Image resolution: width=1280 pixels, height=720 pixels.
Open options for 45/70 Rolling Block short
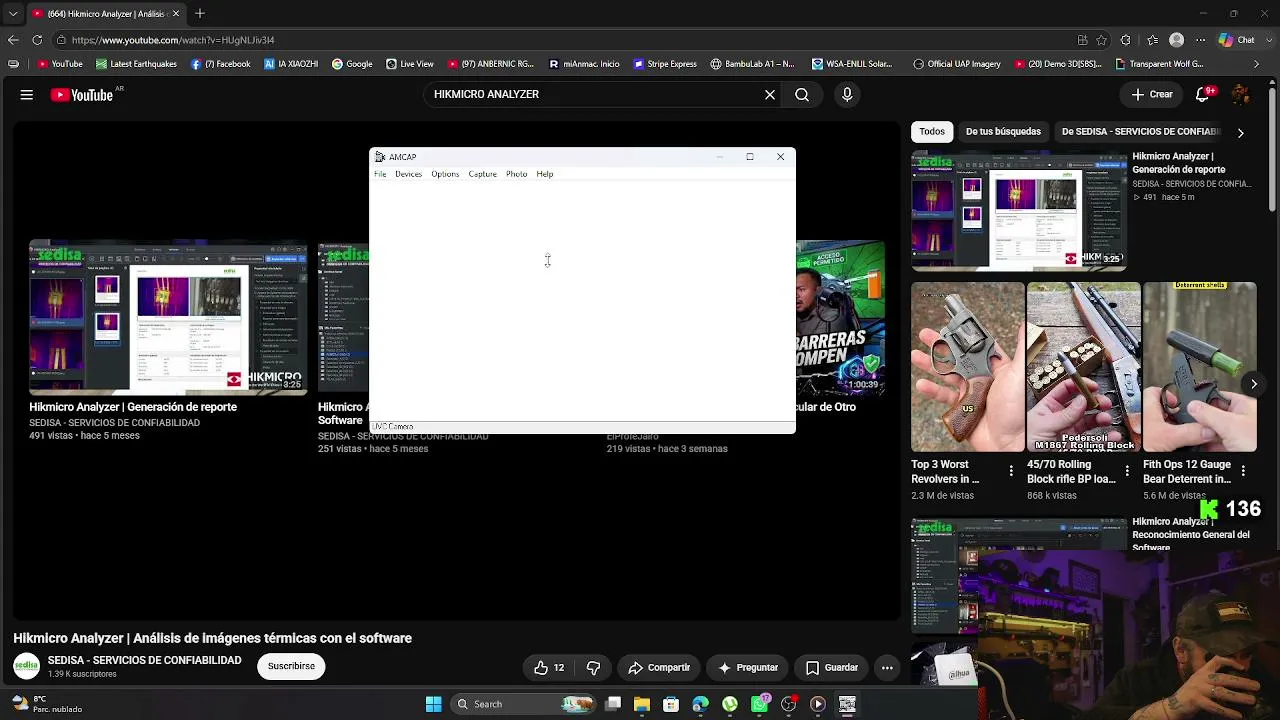point(1127,471)
